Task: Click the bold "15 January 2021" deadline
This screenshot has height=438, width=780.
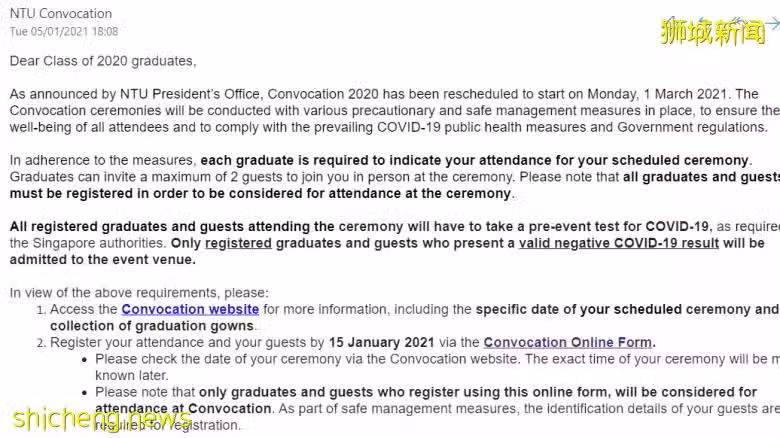Action: [382, 342]
